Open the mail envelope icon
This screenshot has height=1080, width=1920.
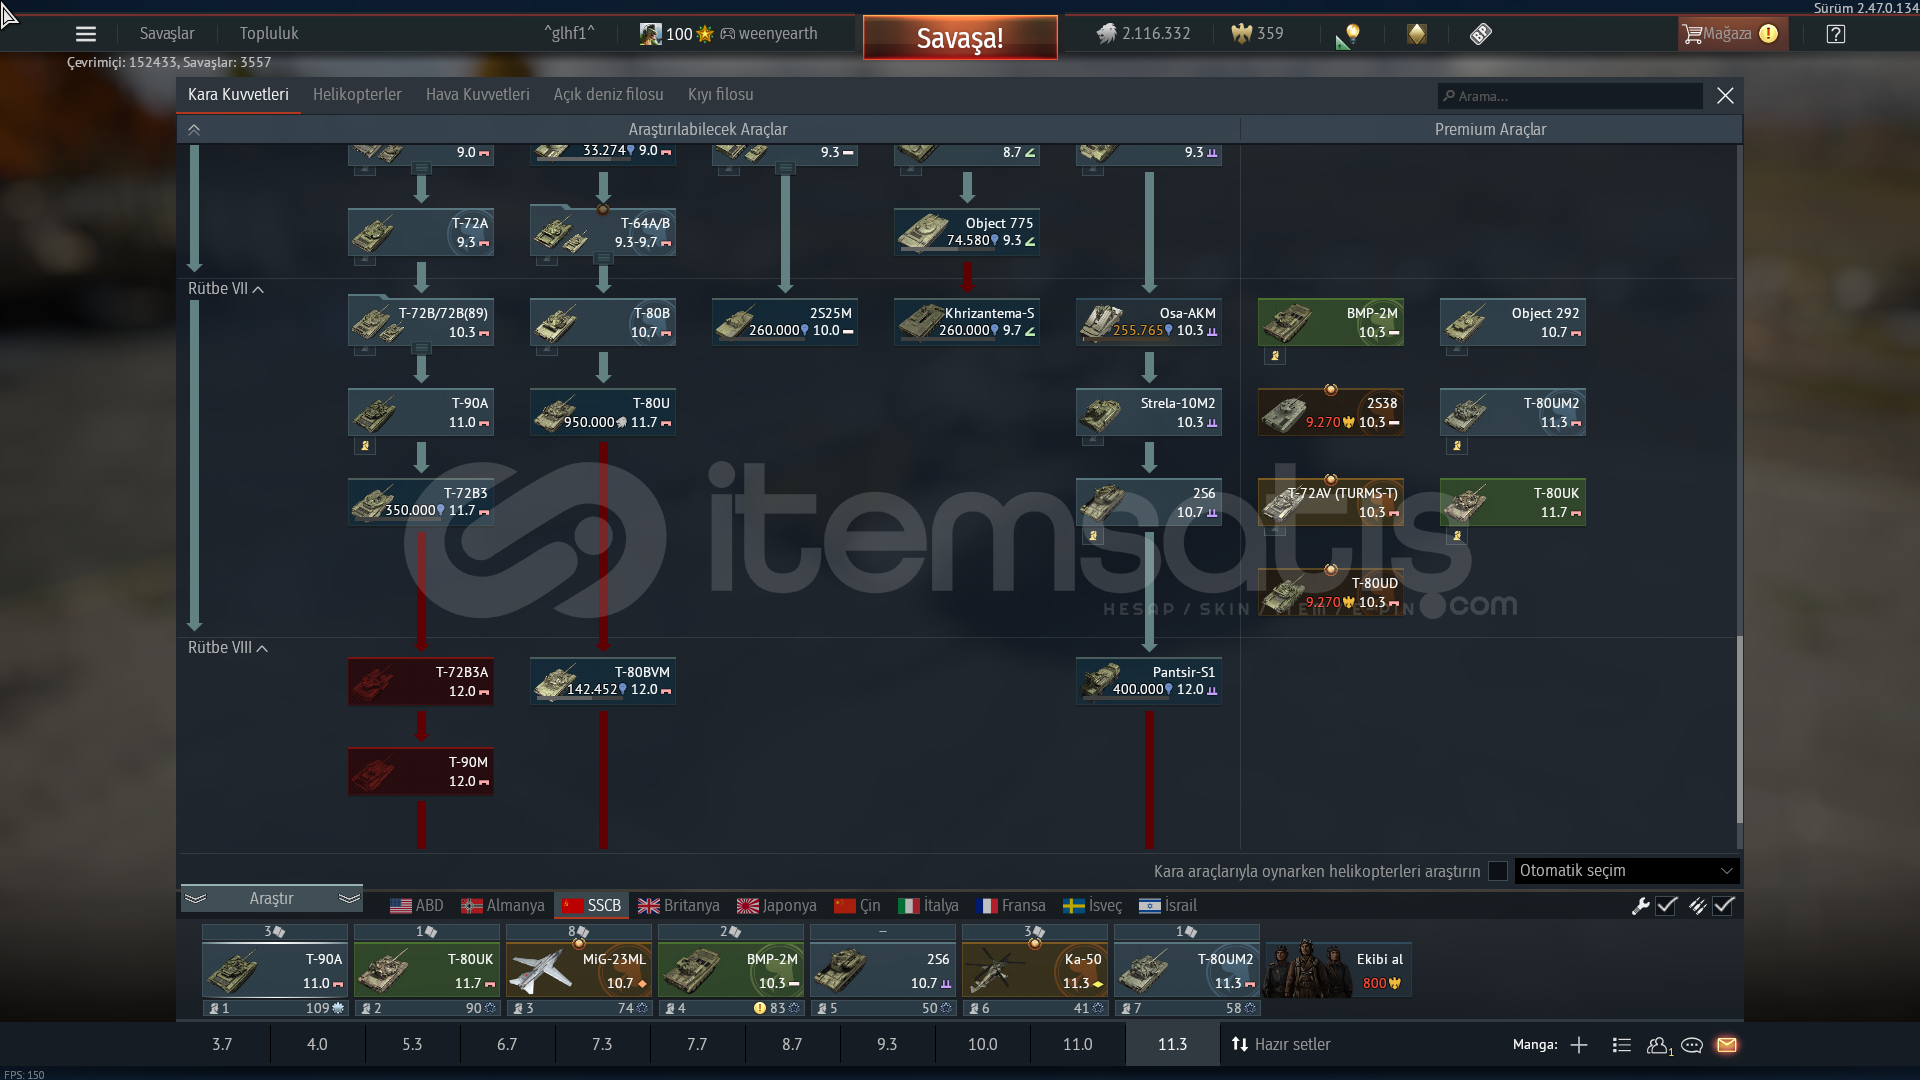1727,1045
